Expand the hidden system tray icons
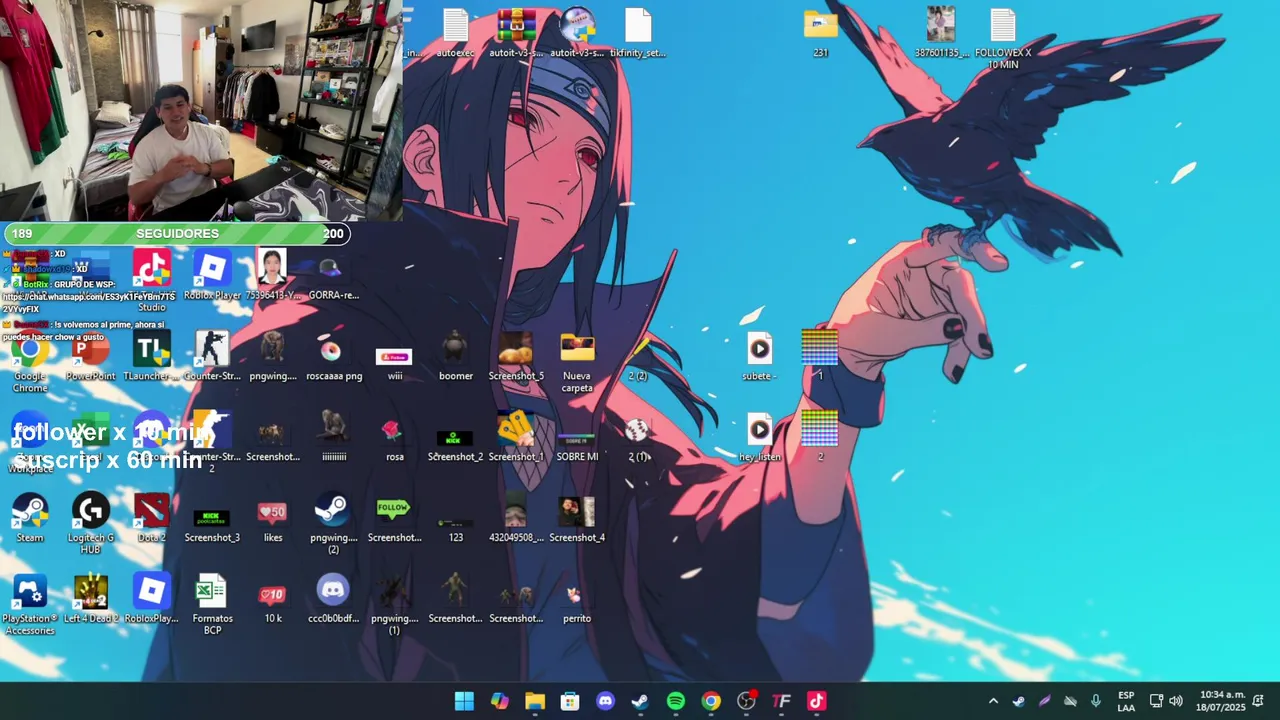The image size is (1280, 720). point(993,701)
